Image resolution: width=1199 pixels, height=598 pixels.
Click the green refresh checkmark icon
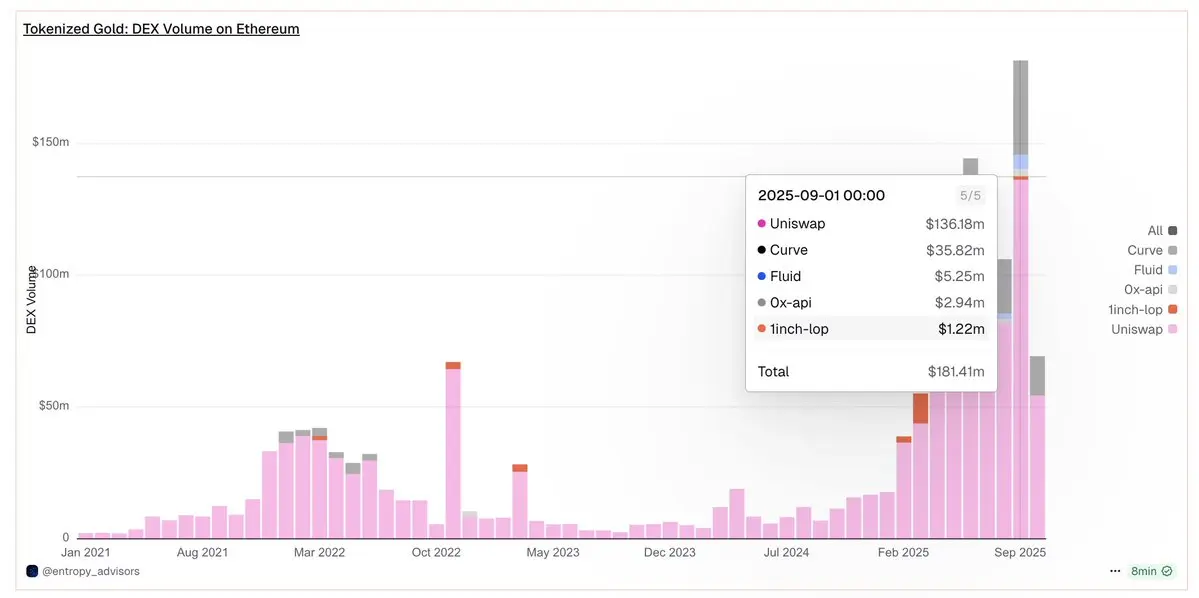(1167, 570)
